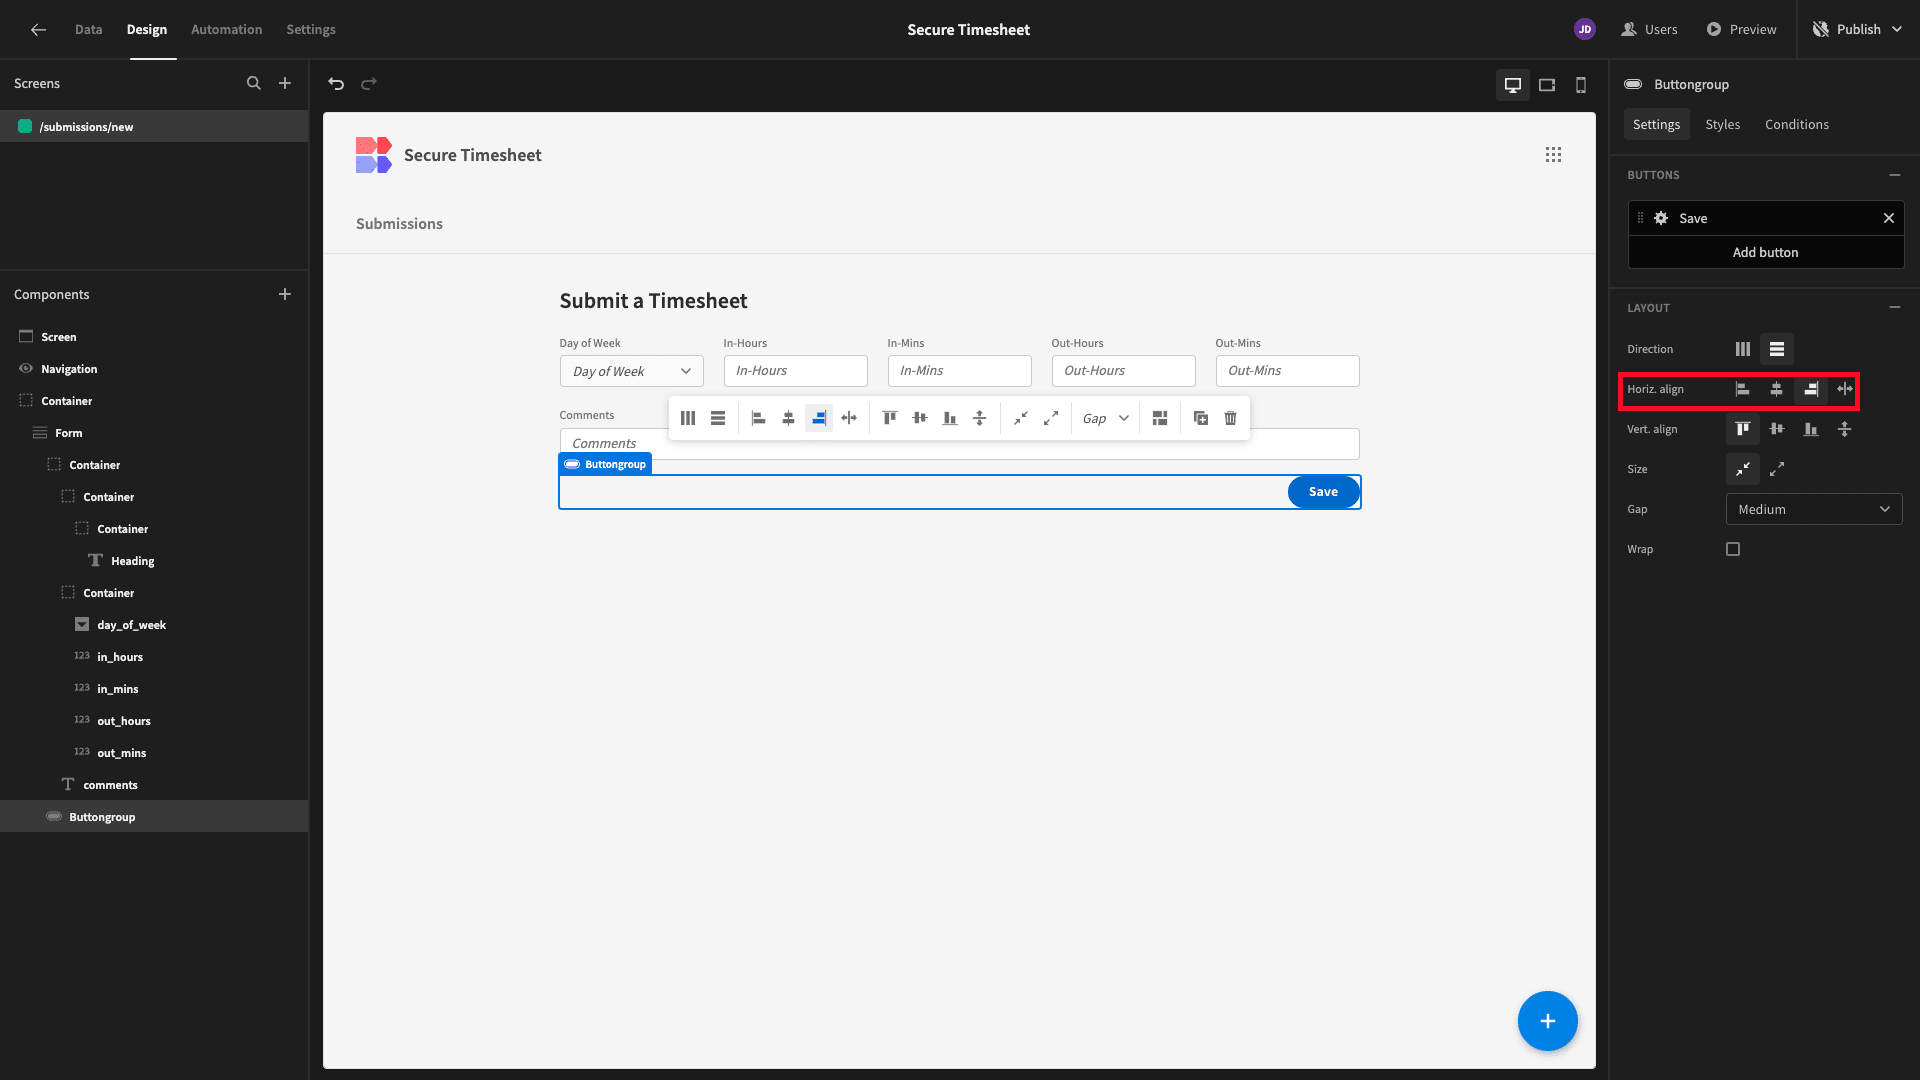Click the Add button option
This screenshot has width=1920, height=1080.
pyautogui.click(x=1766, y=252)
